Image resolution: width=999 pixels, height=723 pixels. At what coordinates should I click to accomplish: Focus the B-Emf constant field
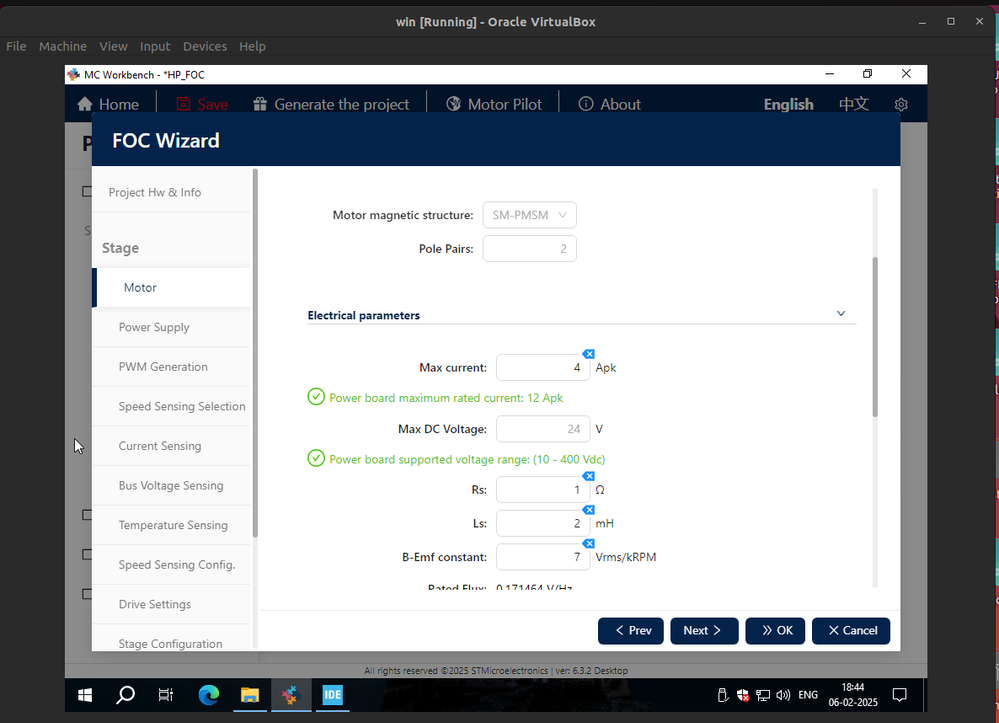(543, 557)
